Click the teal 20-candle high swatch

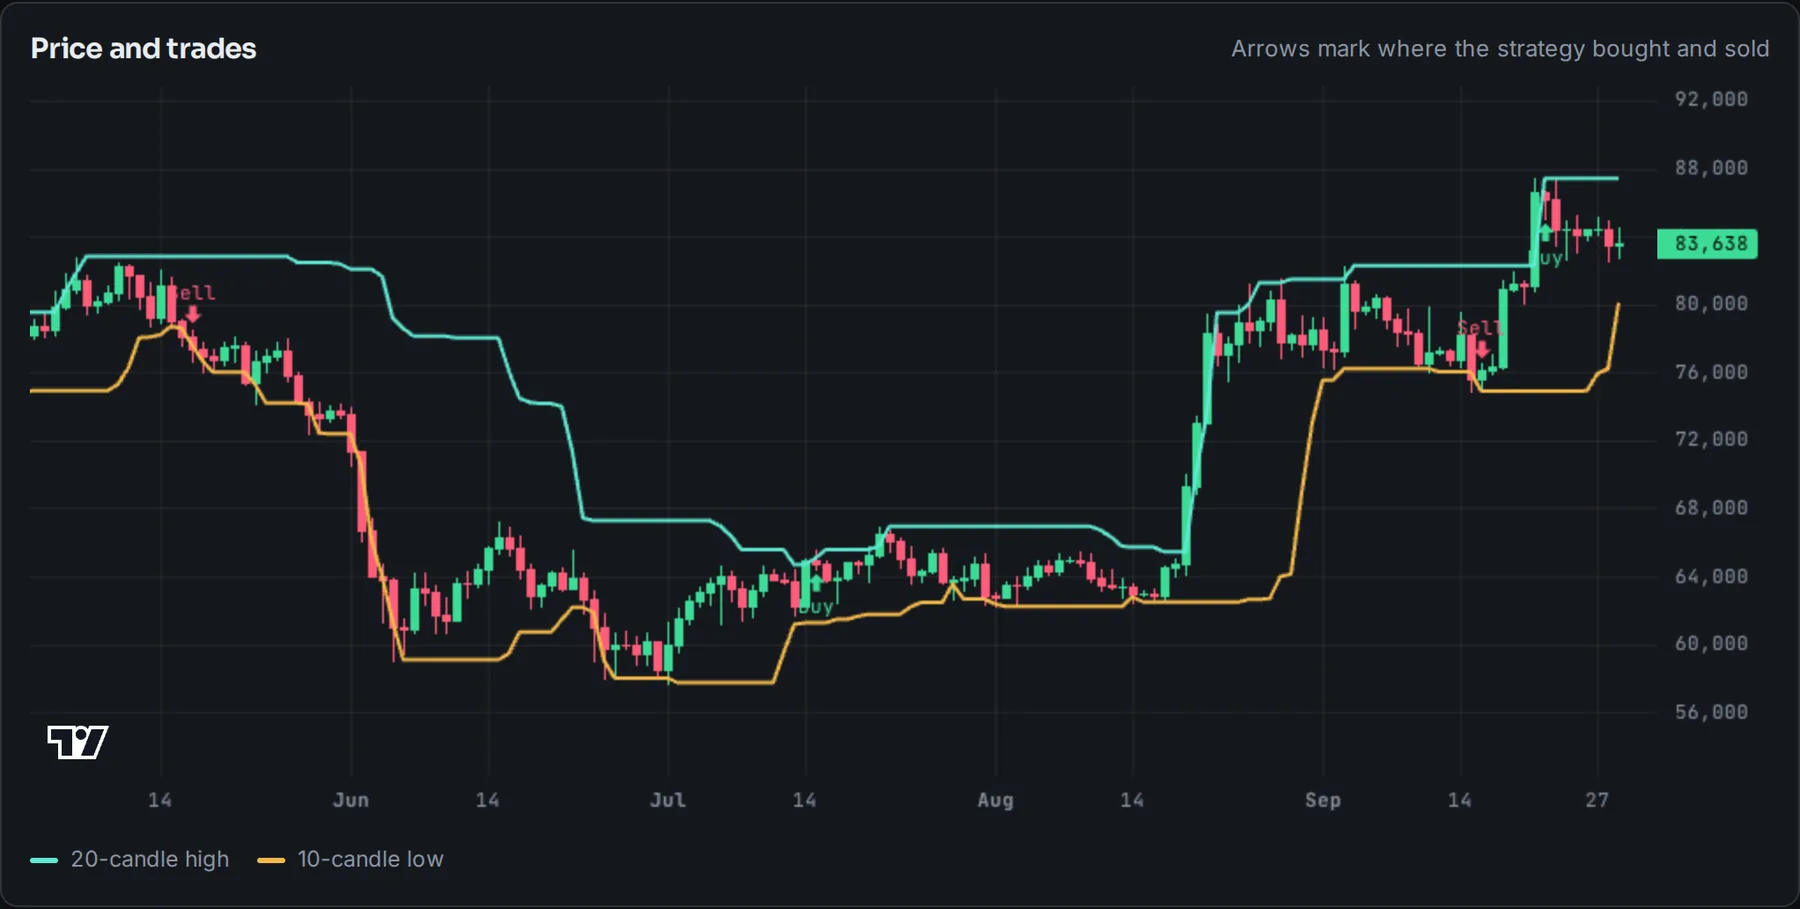[44, 860]
